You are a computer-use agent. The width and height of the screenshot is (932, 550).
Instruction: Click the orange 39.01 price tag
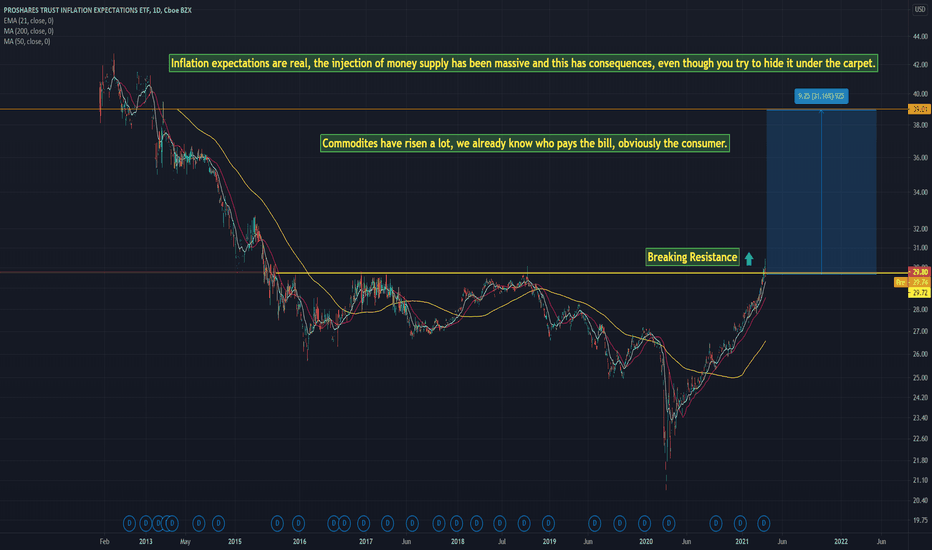click(920, 109)
